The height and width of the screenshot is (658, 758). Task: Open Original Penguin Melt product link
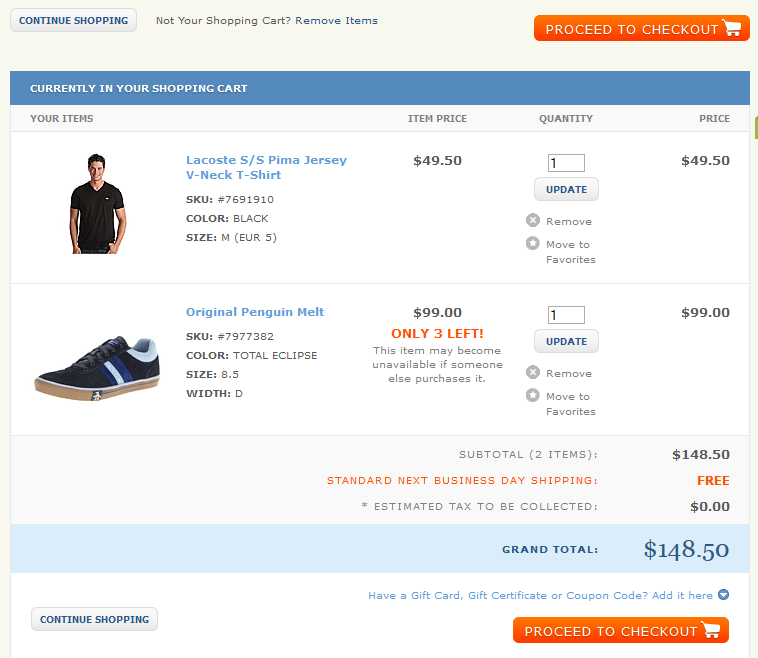tap(255, 312)
